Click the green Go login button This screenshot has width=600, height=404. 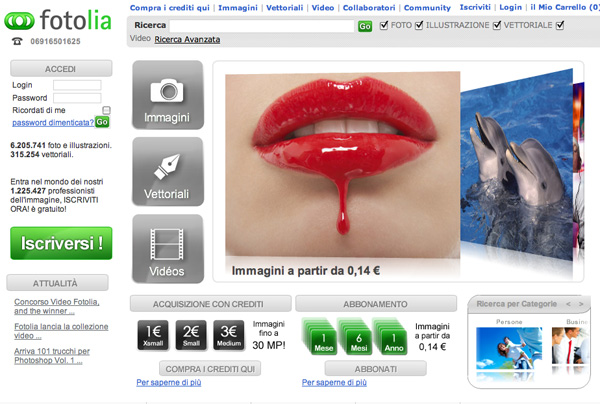[102, 122]
